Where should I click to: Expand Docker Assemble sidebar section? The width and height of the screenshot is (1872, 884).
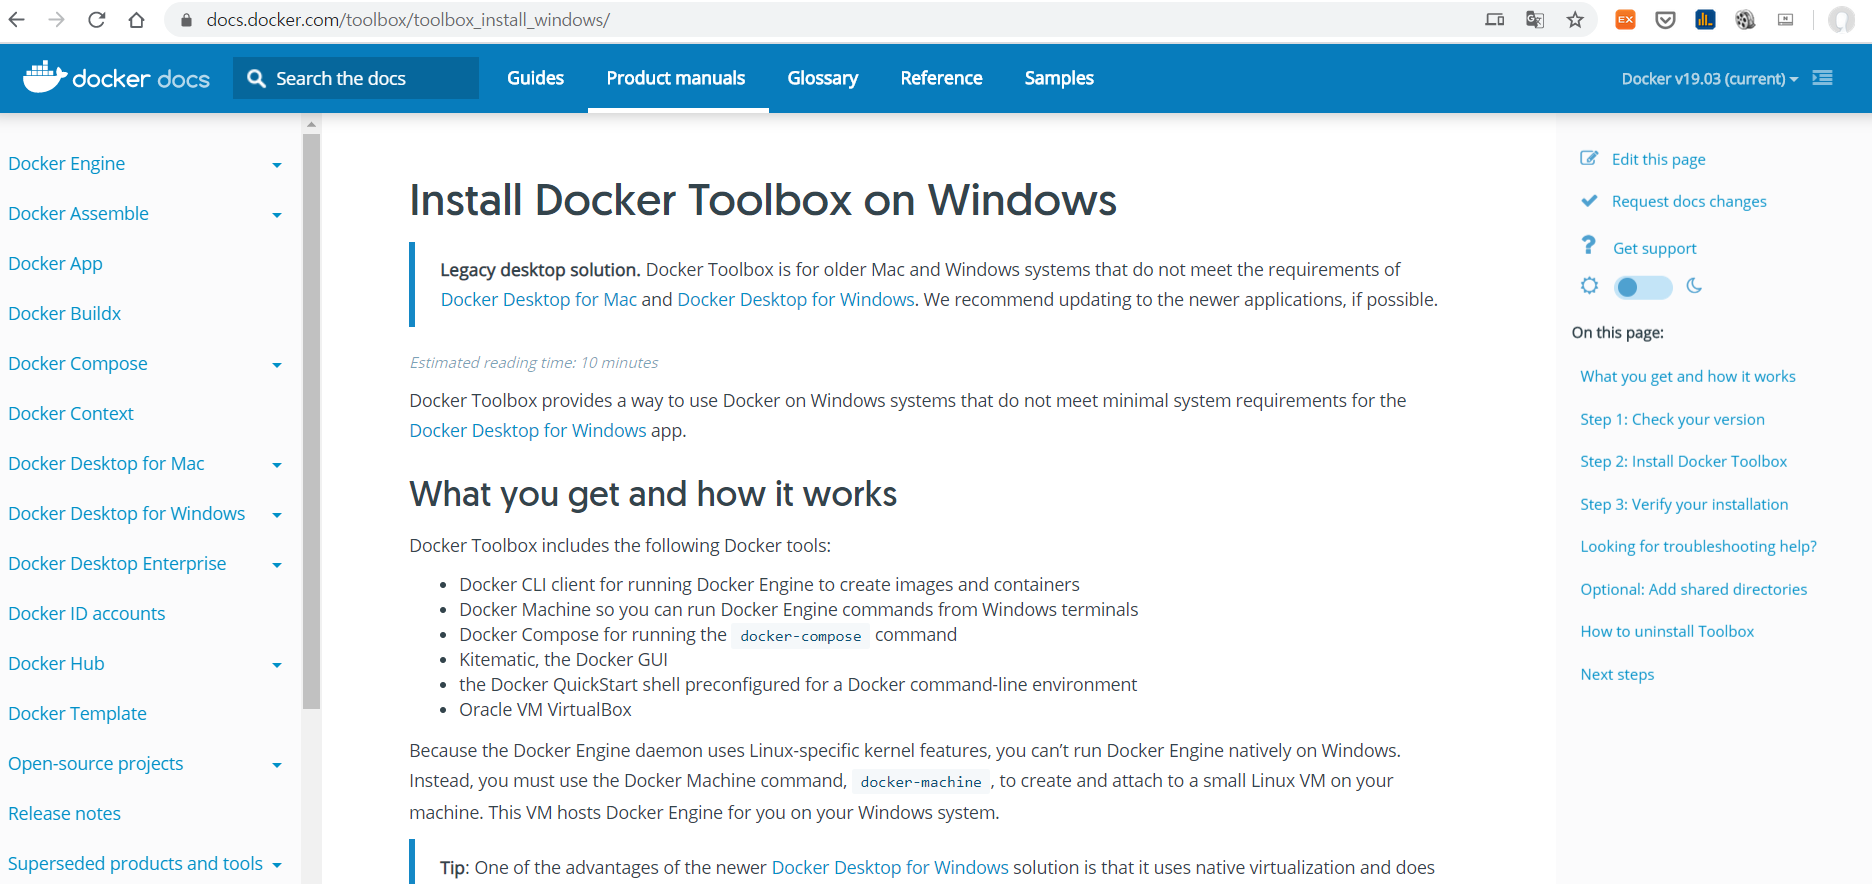pyautogui.click(x=277, y=215)
